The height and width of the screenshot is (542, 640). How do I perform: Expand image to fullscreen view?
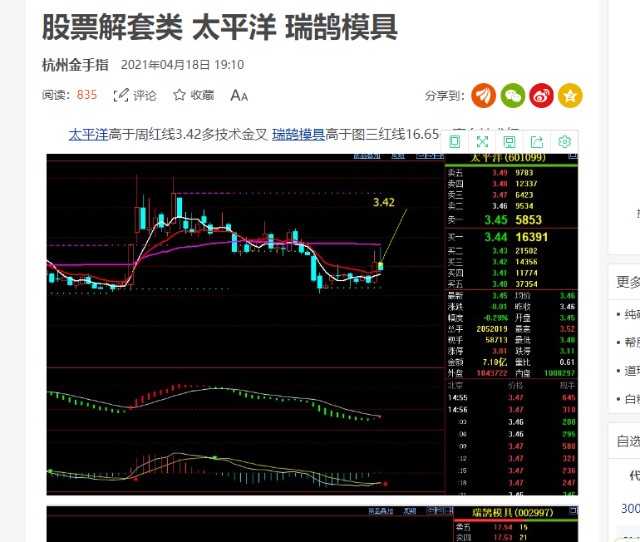(x=482, y=142)
